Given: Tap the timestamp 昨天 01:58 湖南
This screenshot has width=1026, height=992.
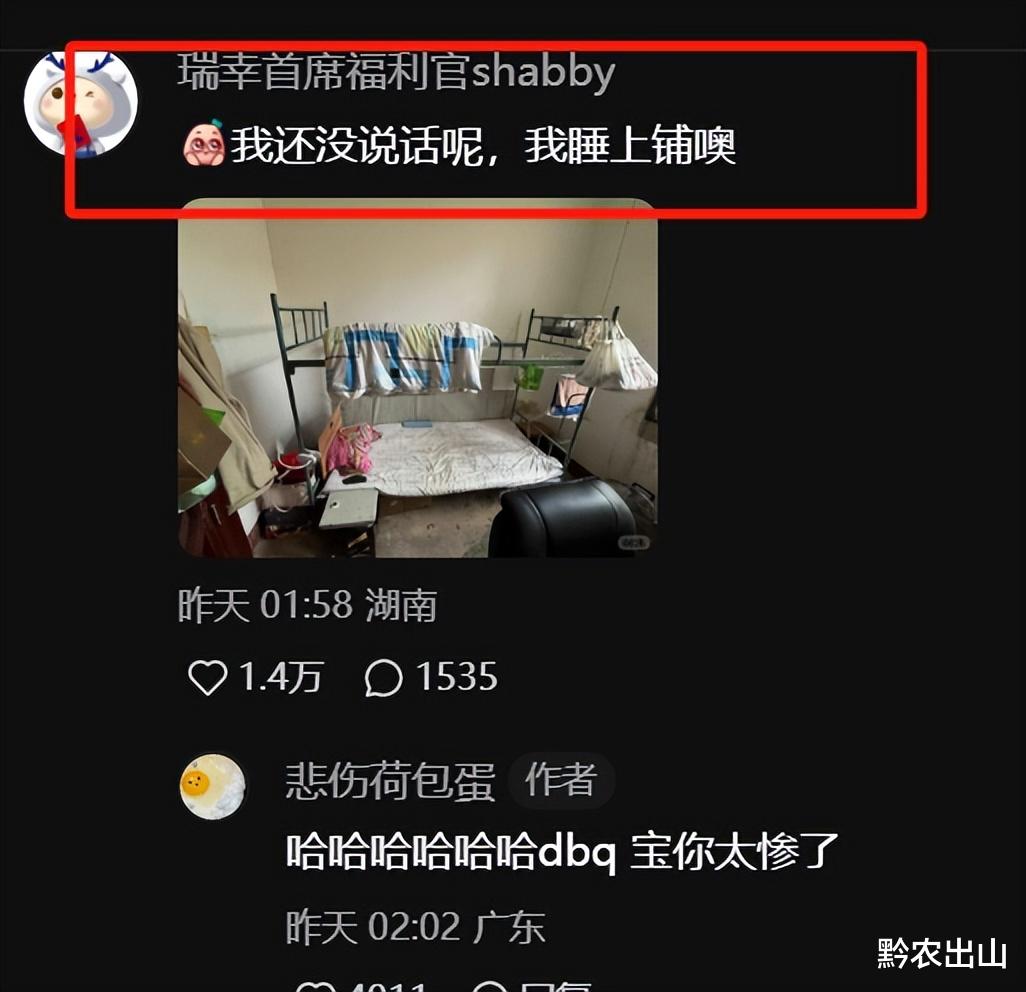Looking at the screenshot, I should pyautogui.click(x=308, y=605).
